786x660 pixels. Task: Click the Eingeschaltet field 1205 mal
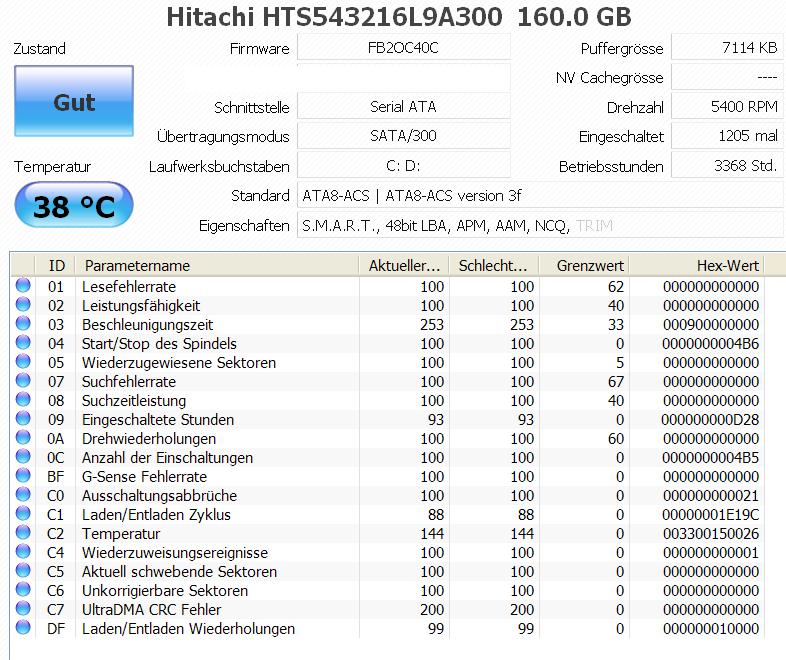point(727,136)
